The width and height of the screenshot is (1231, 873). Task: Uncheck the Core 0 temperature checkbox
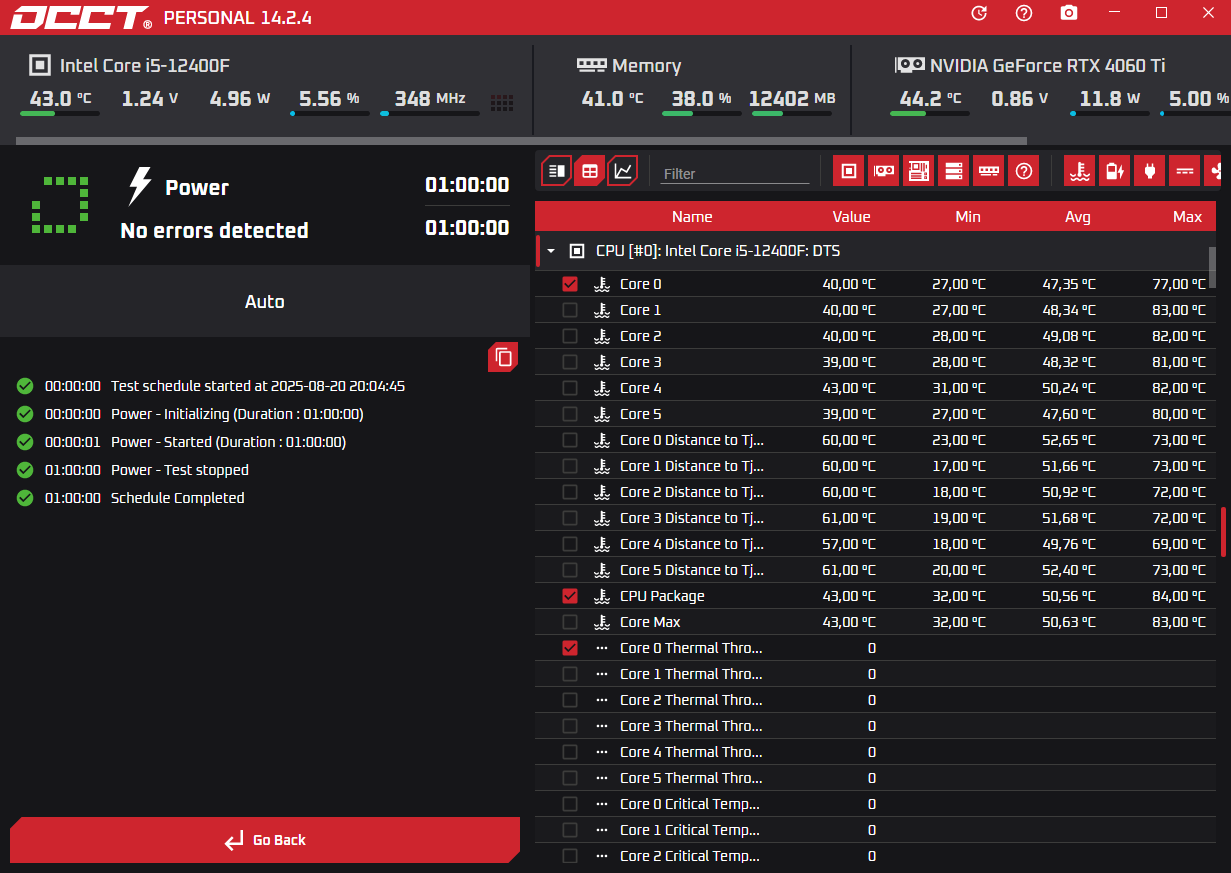[x=570, y=284]
